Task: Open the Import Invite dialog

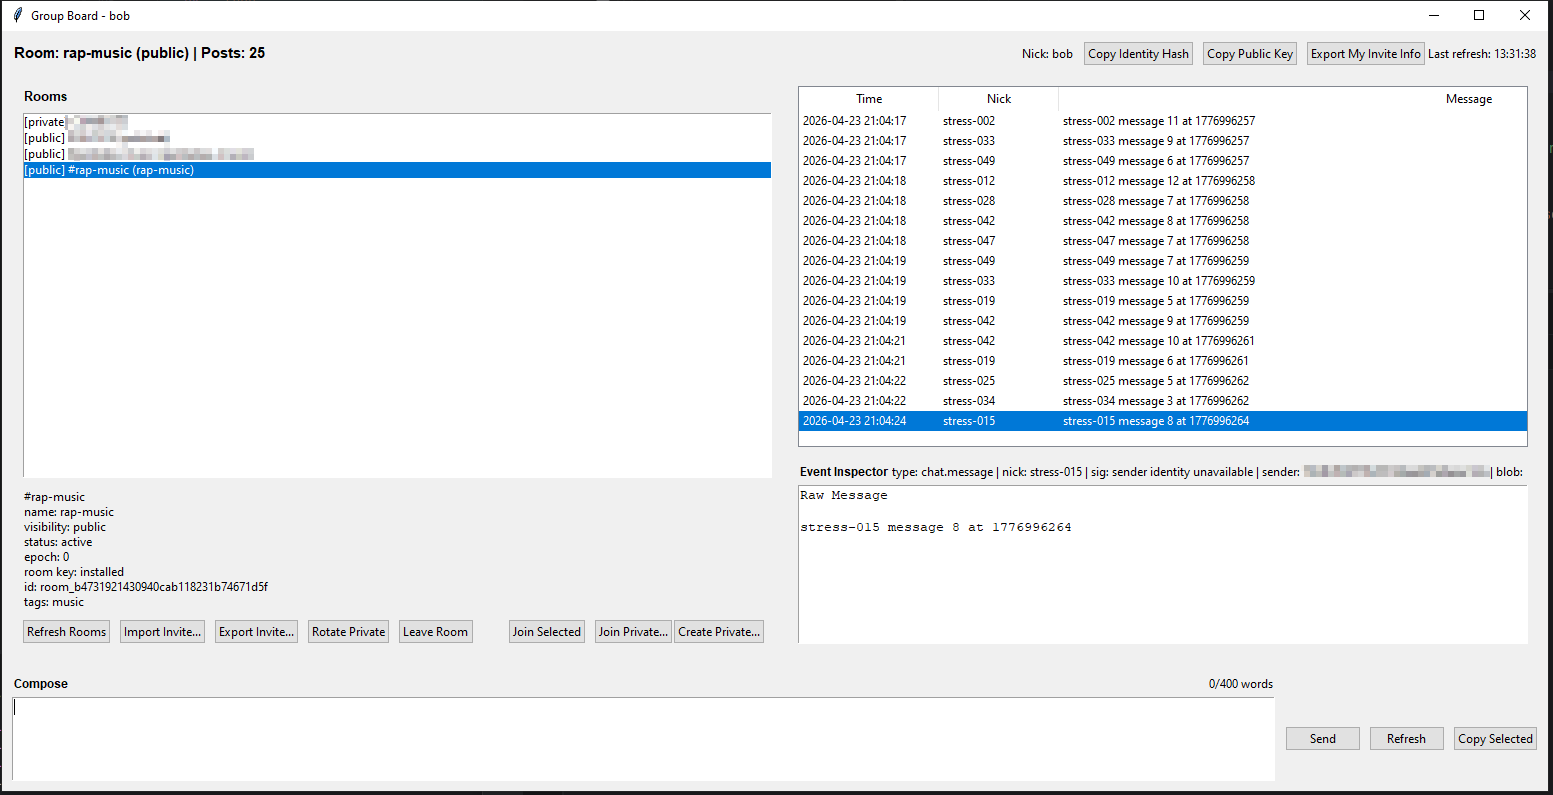Action: click(x=162, y=632)
